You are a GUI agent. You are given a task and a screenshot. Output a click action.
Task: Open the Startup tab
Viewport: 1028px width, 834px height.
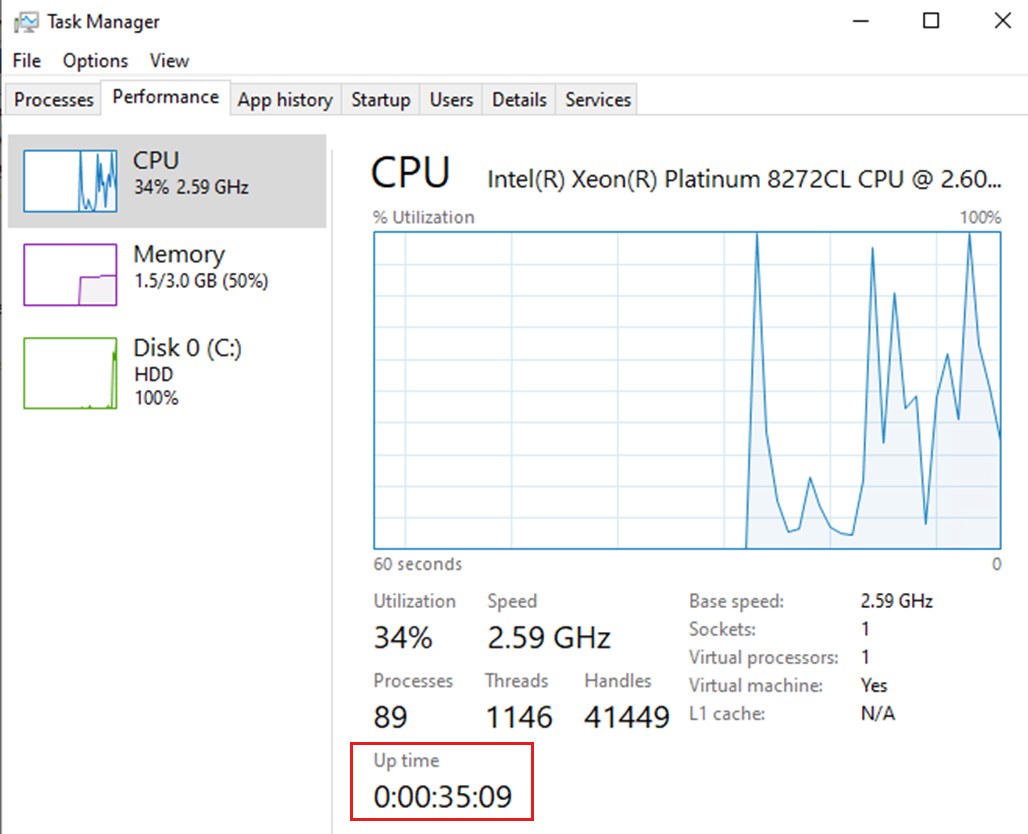click(380, 99)
